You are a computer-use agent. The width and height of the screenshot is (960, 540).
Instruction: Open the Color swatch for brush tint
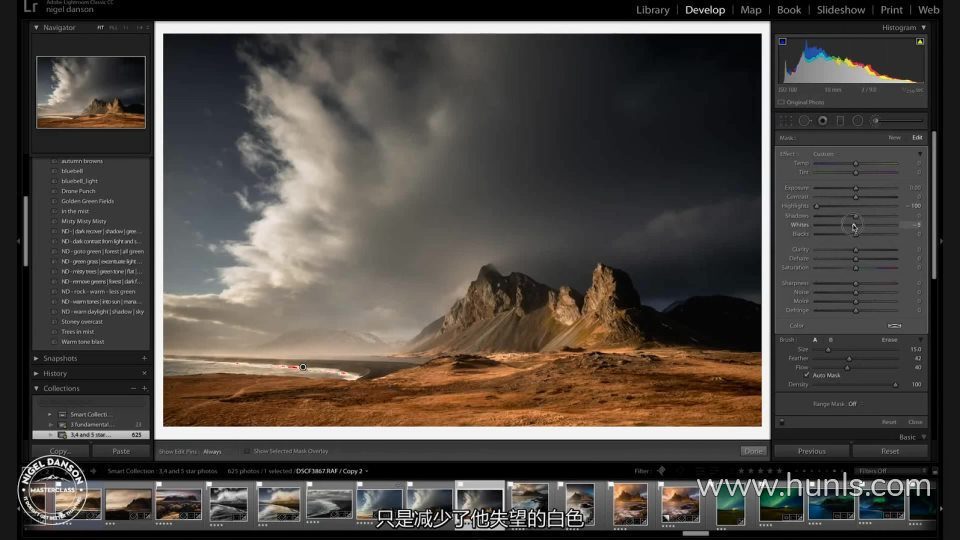pos(894,326)
